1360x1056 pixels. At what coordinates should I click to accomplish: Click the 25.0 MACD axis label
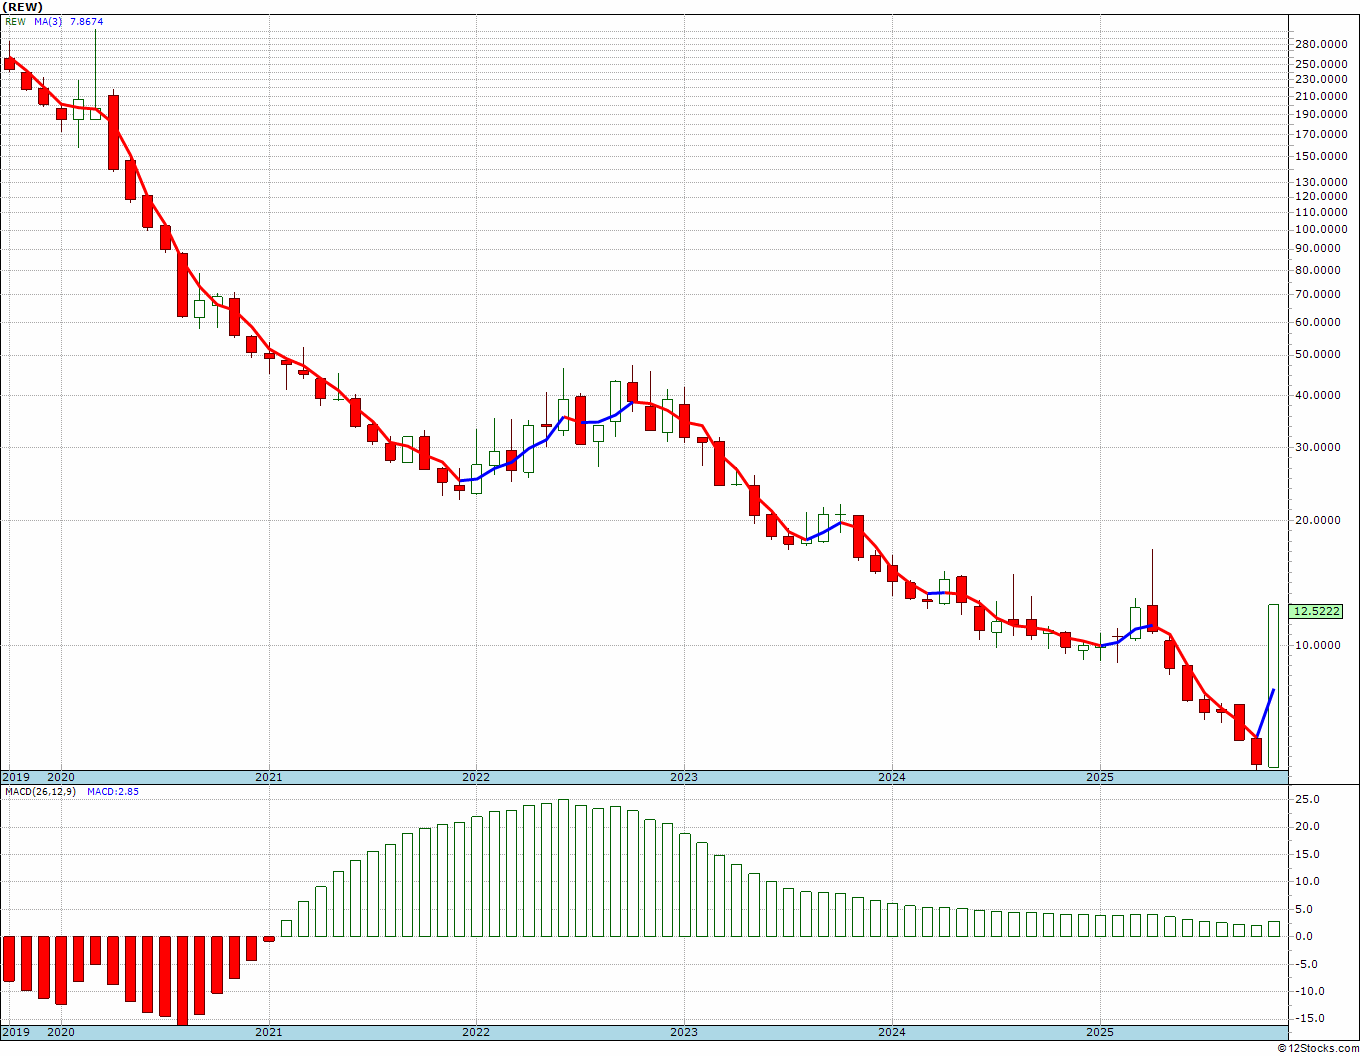coord(1308,799)
